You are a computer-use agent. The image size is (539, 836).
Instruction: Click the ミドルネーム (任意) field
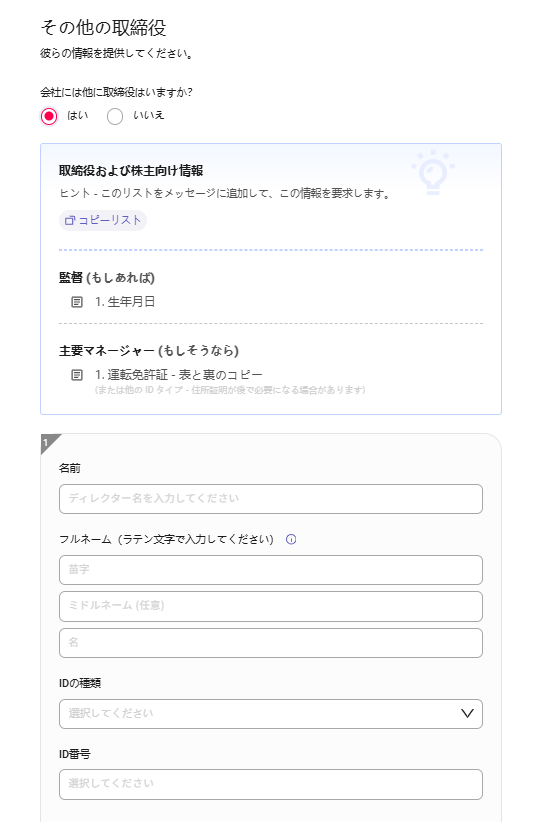pyautogui.click(x=271, y=606)
